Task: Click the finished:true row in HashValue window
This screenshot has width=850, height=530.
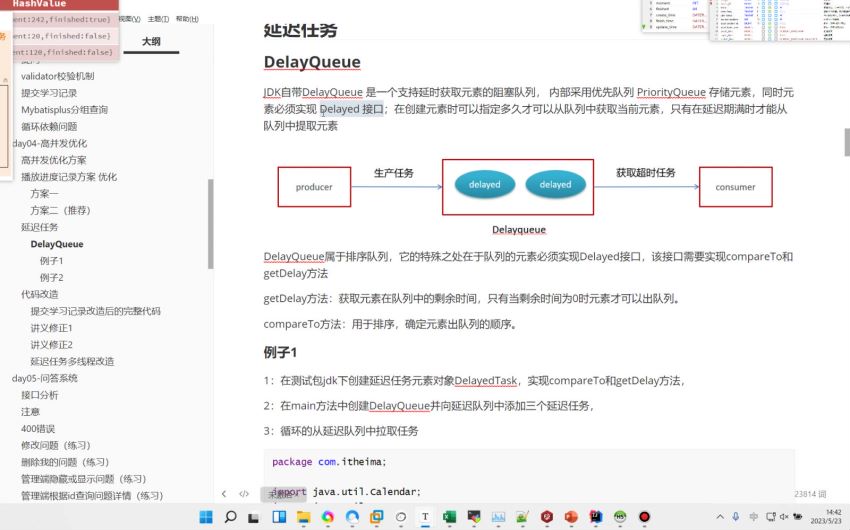Action: click(x=62, y=20)
